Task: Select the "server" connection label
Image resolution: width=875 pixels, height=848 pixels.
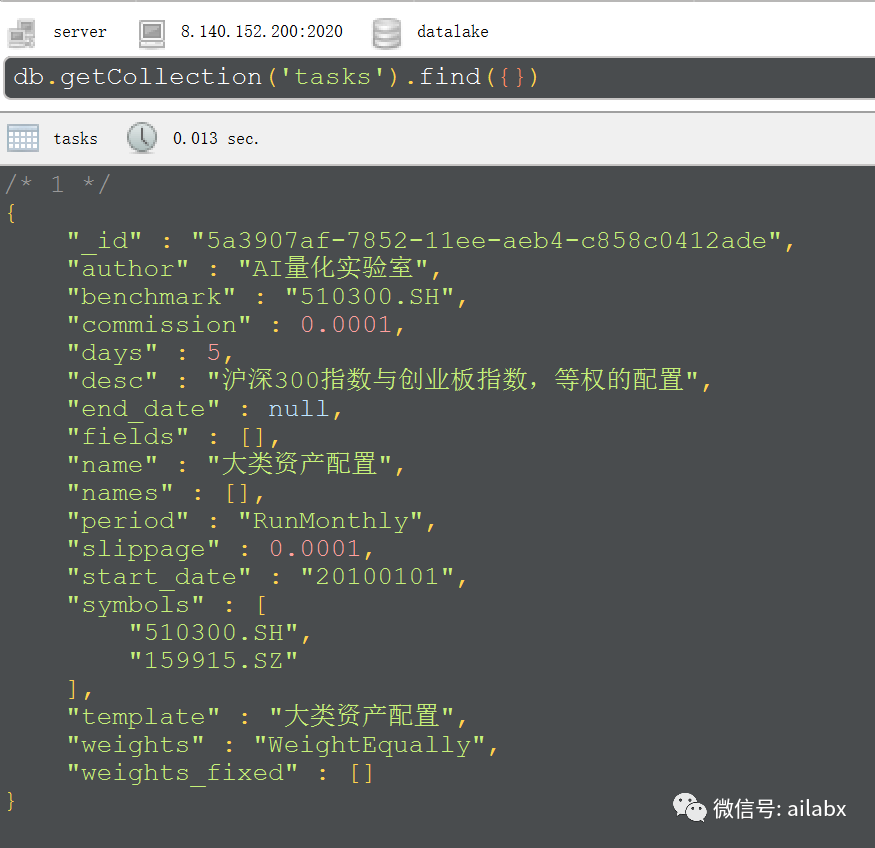Action: pyautogui.click(x=80, y=32)
